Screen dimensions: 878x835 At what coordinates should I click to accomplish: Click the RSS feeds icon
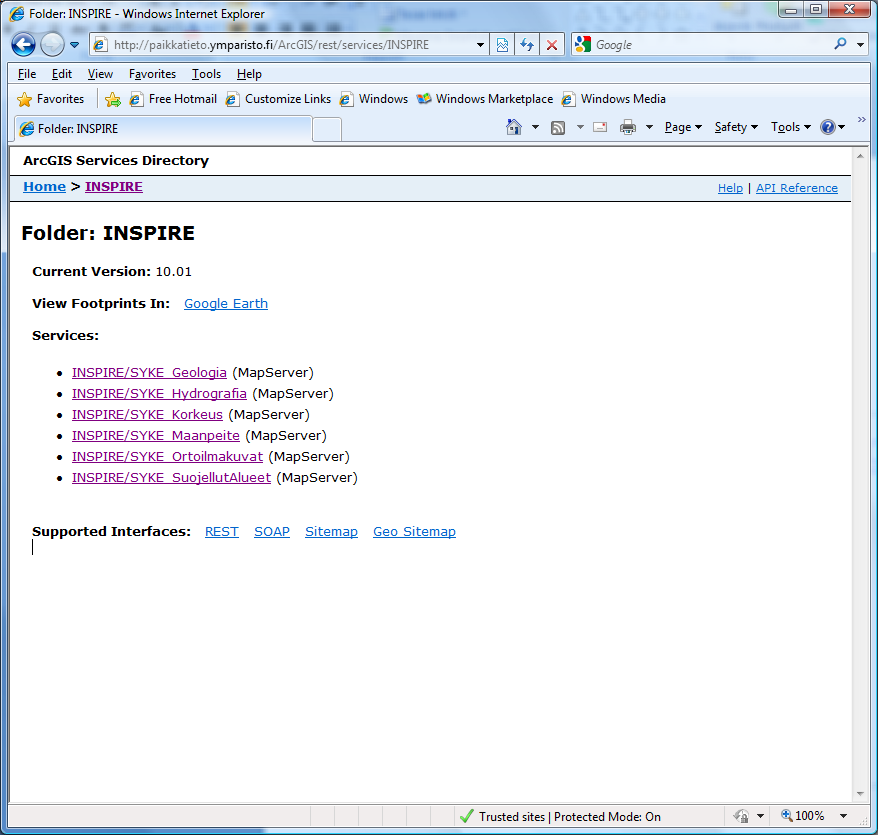558,128
